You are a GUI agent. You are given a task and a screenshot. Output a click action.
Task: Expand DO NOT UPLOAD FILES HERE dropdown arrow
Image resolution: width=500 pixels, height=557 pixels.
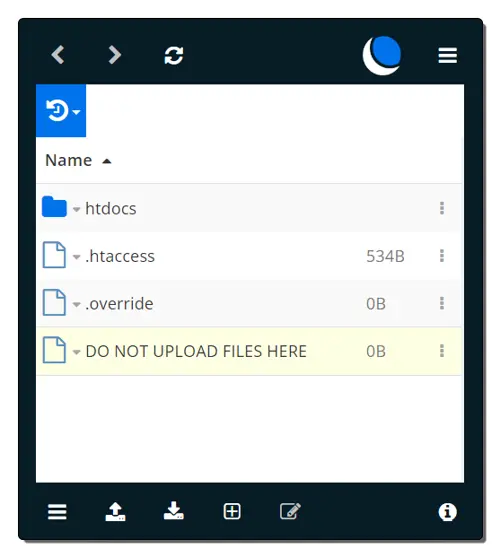pos(76,352)
